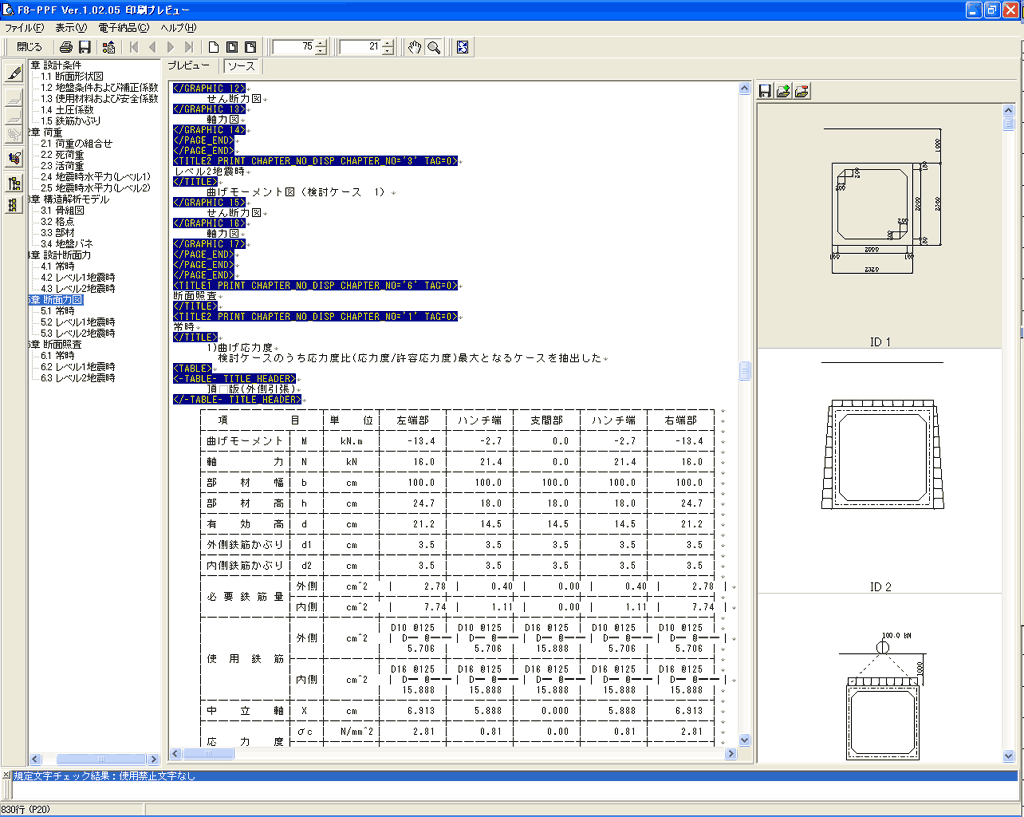Switch to the プレビュー tab

189,66
